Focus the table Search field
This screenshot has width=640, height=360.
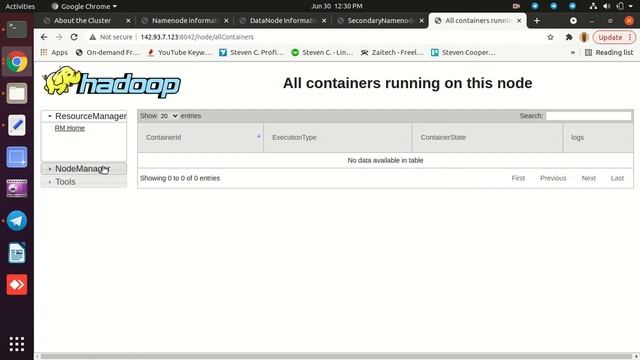pyautogui.click(x=589, y=116)
